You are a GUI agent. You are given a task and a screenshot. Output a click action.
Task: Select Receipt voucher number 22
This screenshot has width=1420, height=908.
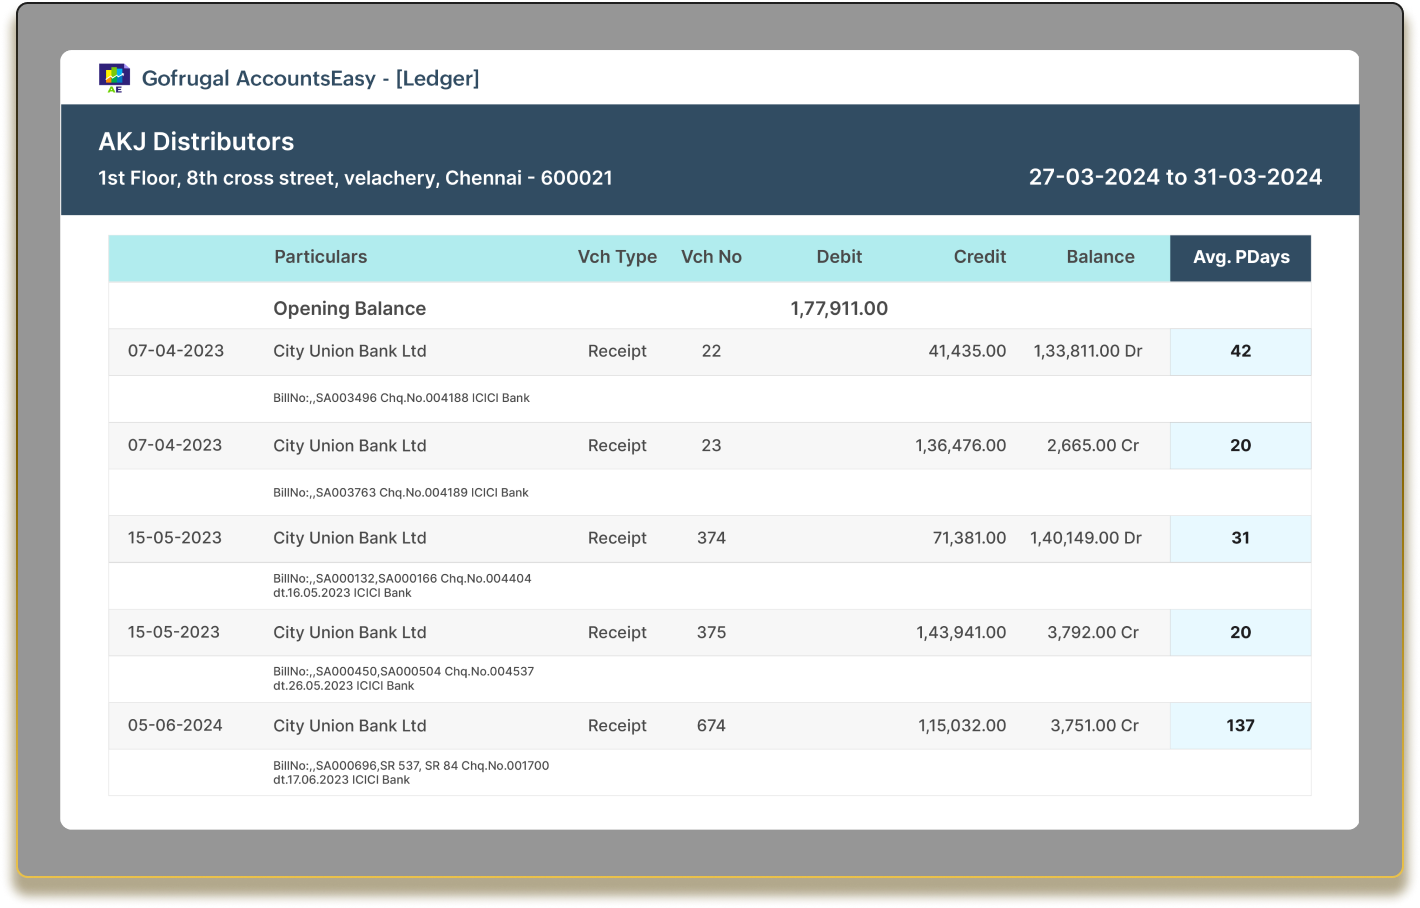pos(711,351)
